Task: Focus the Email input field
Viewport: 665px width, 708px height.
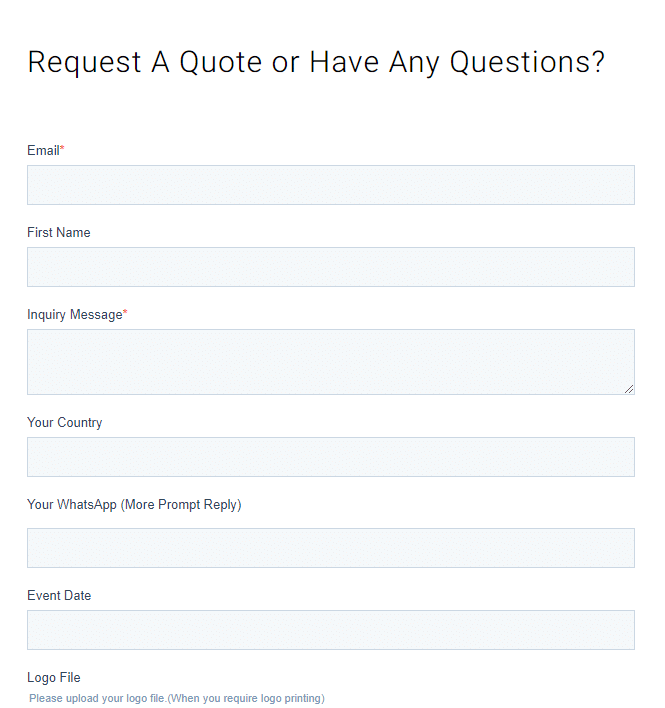Action: tap(330, 185)
